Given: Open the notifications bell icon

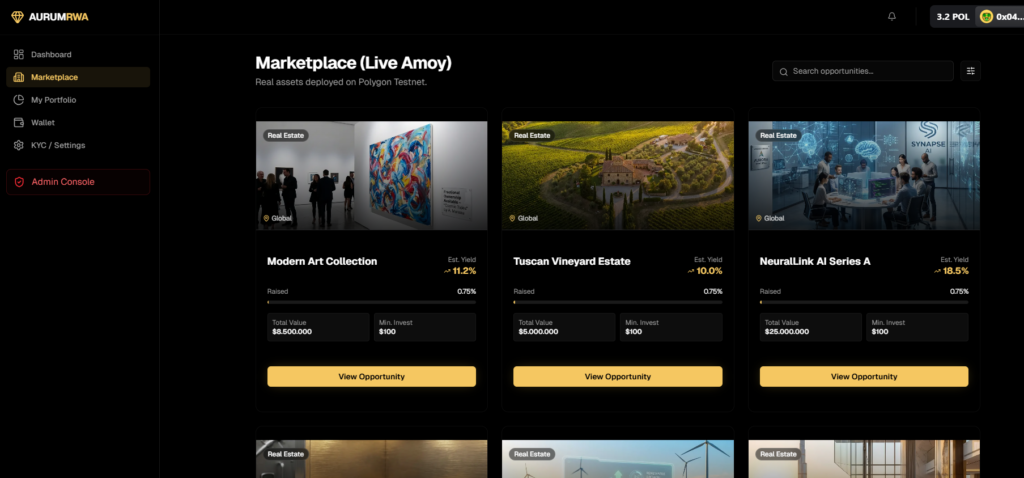Looking at the screenshot, I should click(892, 16).
